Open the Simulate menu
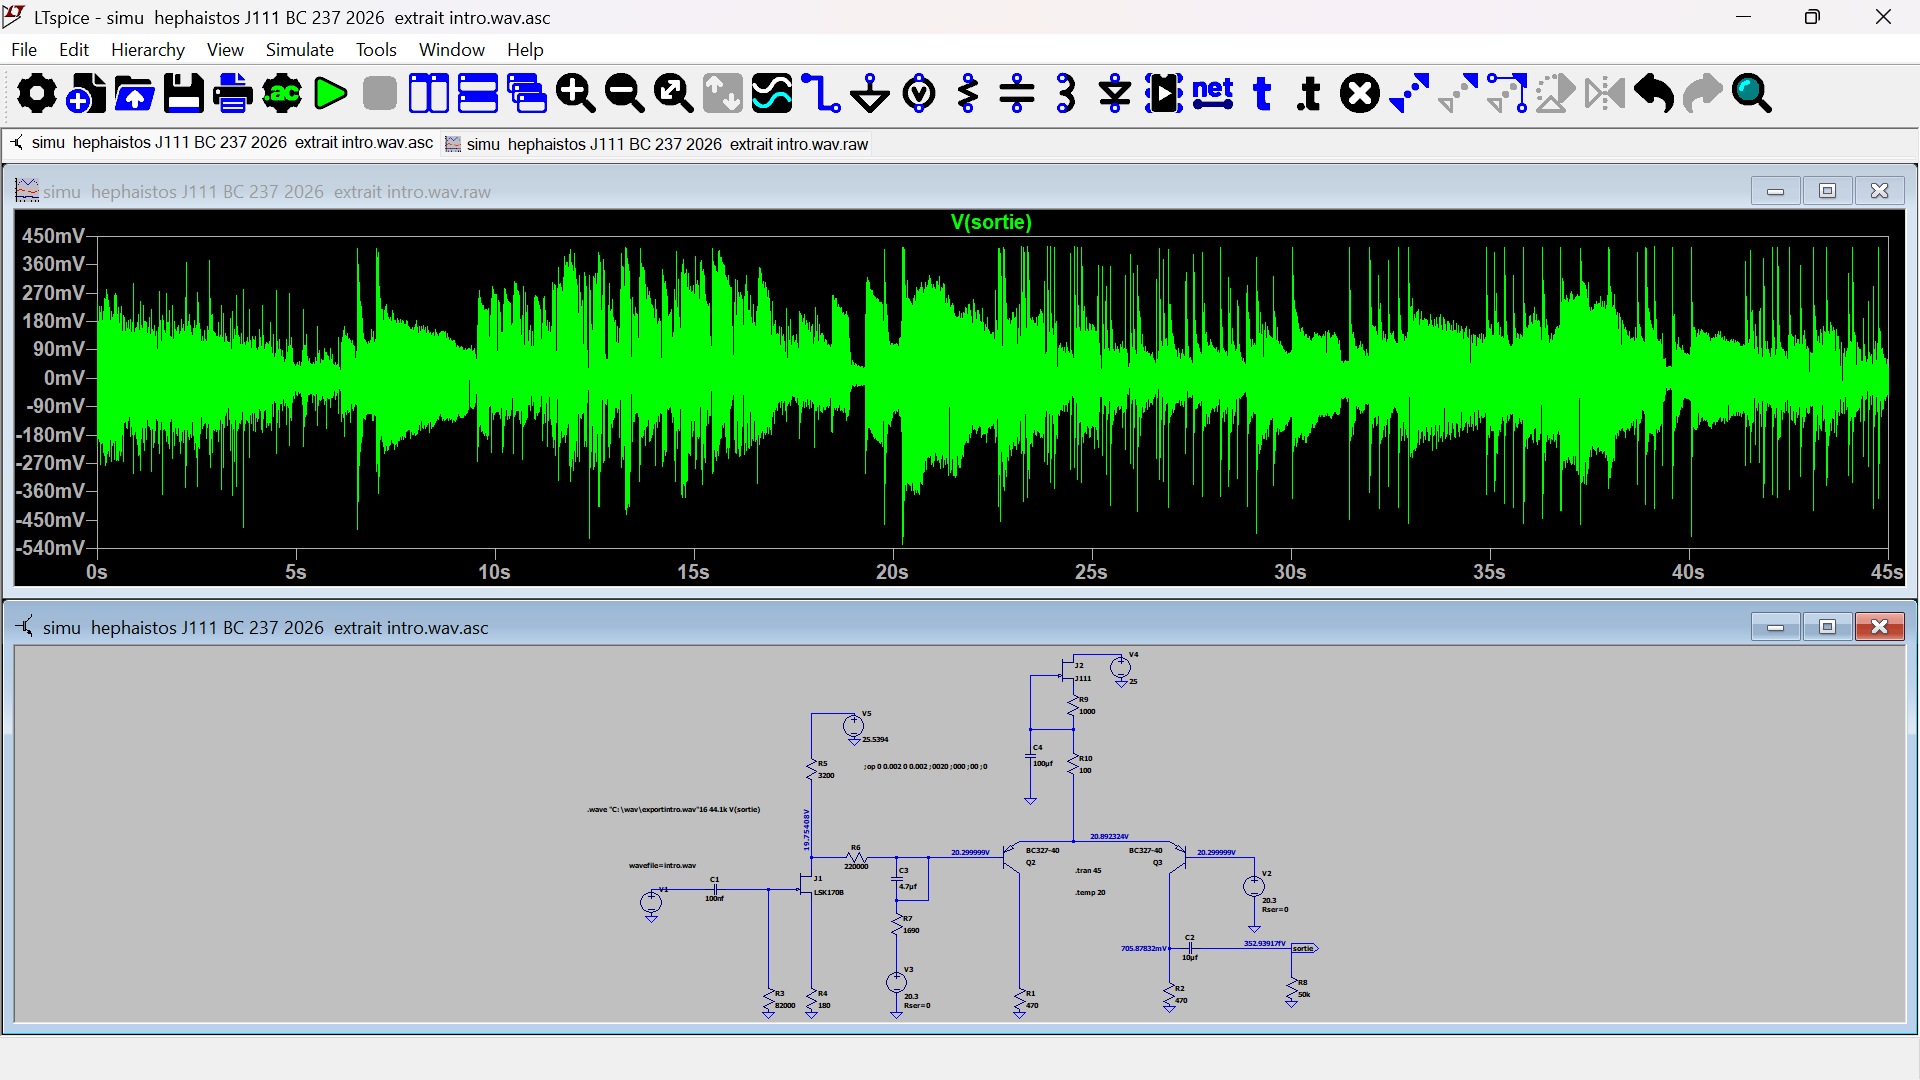 299,50
